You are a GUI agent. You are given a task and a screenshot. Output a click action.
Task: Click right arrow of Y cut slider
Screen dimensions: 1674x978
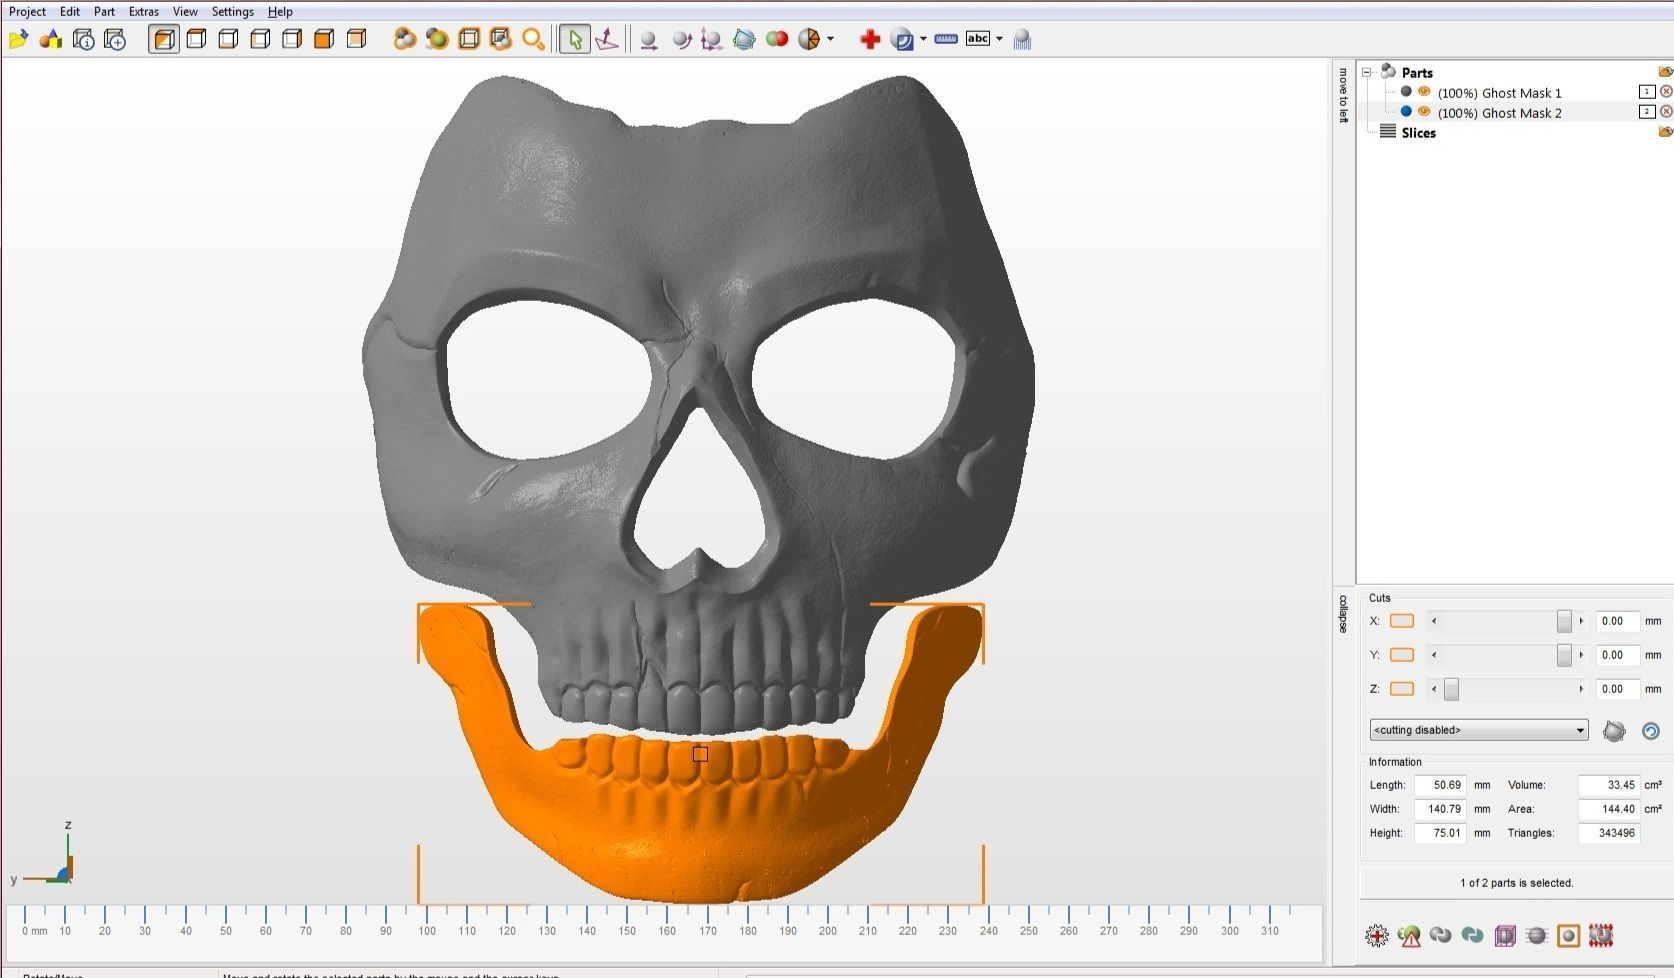[1581, 655]
